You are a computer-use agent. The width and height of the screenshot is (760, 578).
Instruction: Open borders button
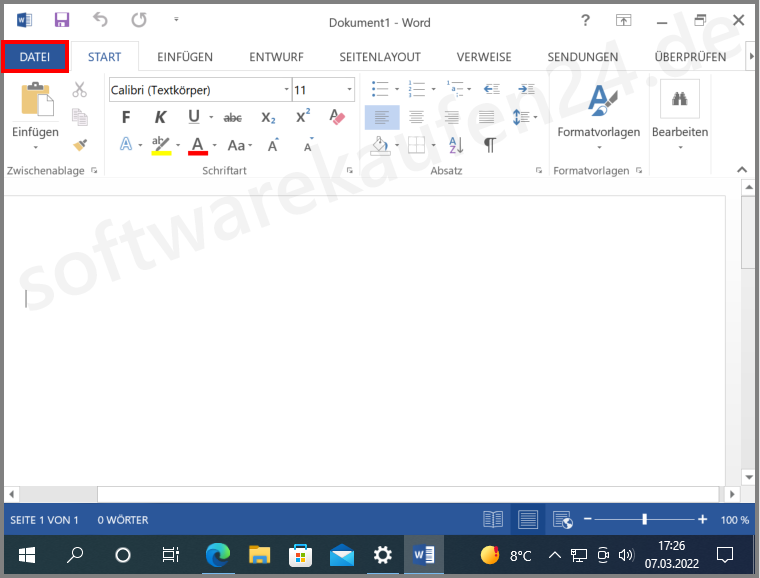(x=416, y=145)
